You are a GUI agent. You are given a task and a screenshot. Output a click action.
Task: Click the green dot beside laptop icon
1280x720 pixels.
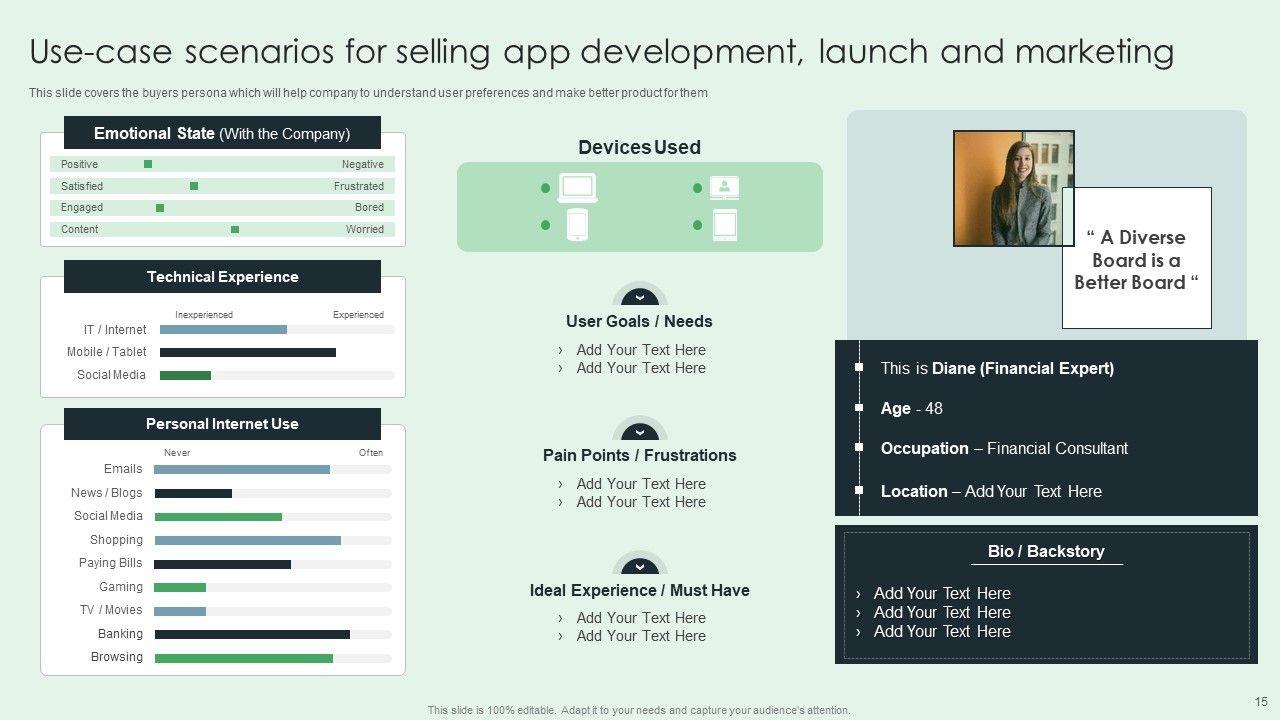[545, 188]
